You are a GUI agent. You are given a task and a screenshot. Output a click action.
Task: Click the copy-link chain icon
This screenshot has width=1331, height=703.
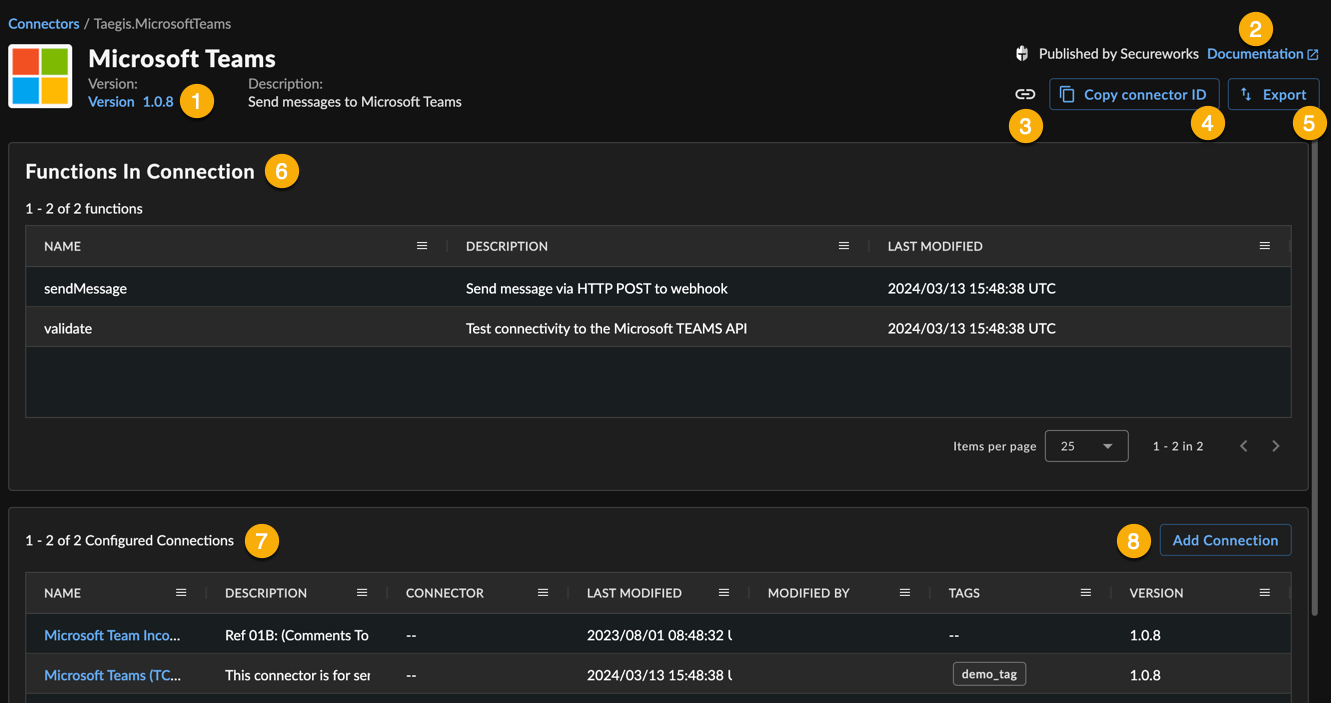[1025, 94]
